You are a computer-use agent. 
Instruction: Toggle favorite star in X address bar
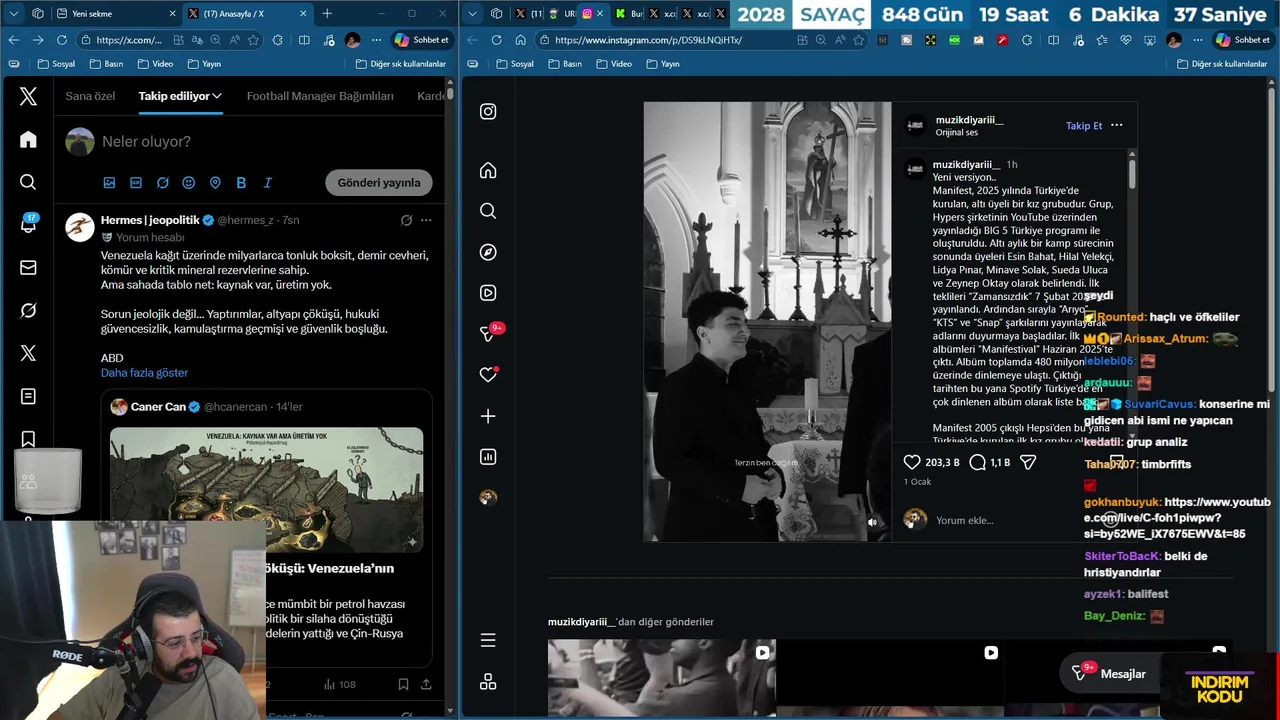[253, 40]
